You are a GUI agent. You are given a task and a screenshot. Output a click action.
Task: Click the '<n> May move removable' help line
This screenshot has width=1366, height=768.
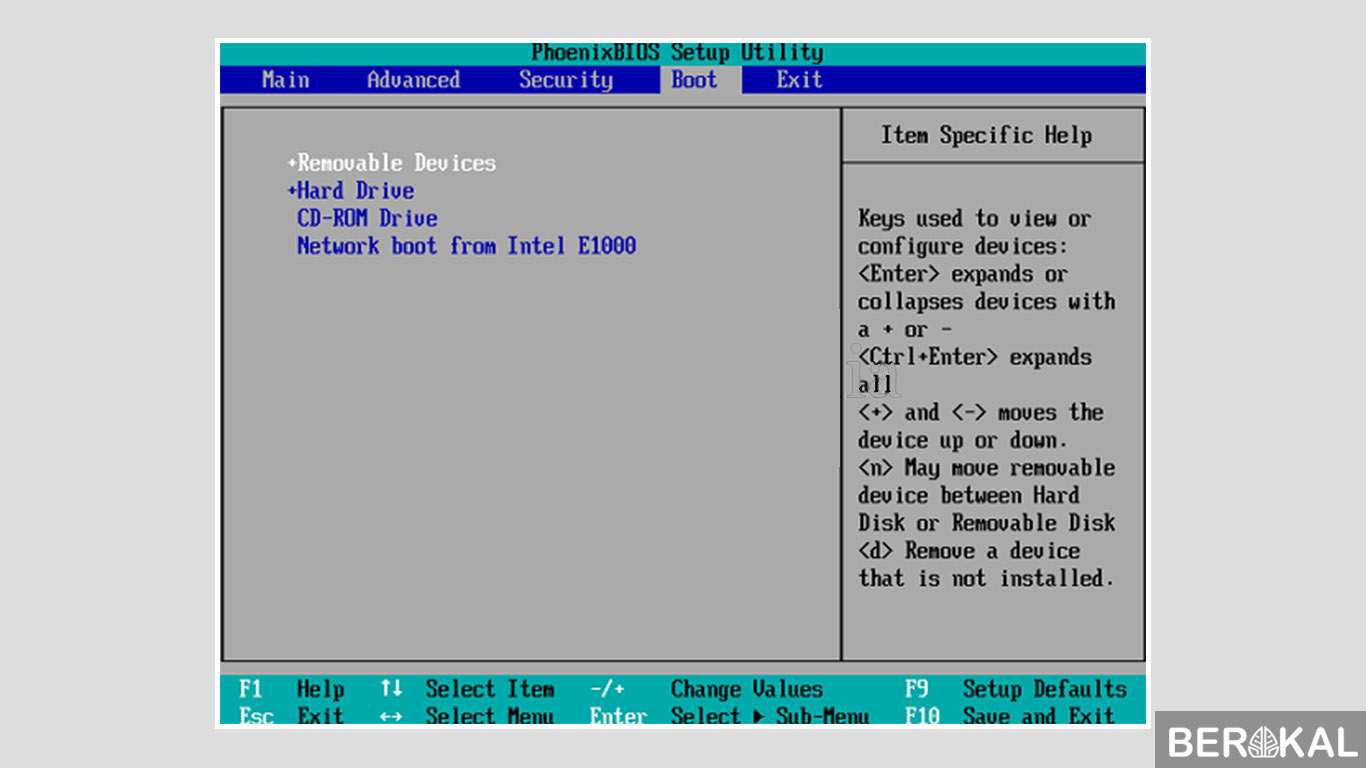pos(986,468)
